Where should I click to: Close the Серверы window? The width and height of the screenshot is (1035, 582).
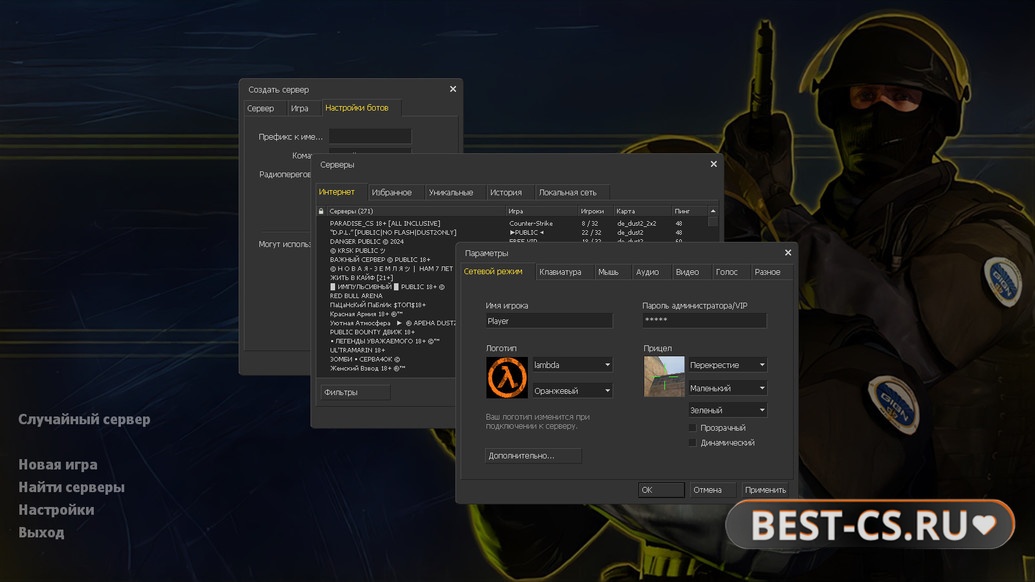pyautogui.click(x=713, y=164)
